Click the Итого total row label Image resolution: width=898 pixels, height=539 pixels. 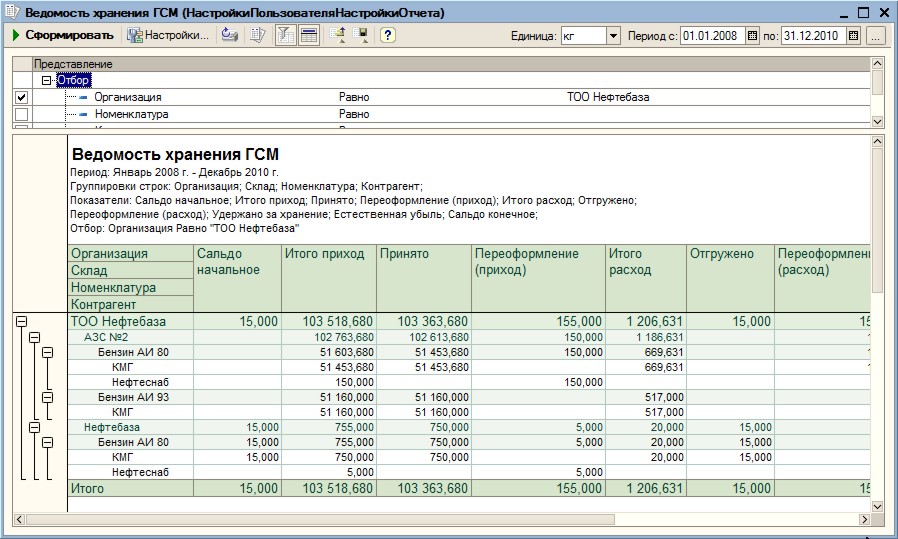click(x=87, y=489)
